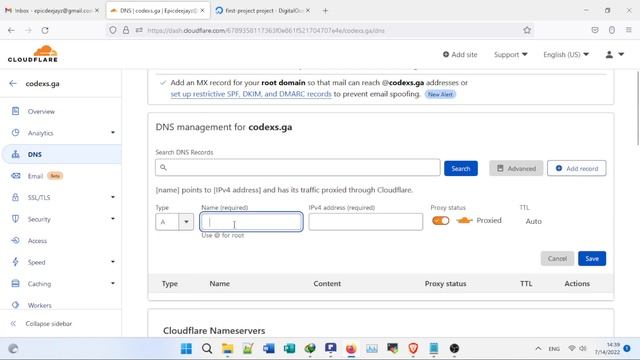Click the Speed lightning icon
This screenshot has width=640, height=360.
16,262
